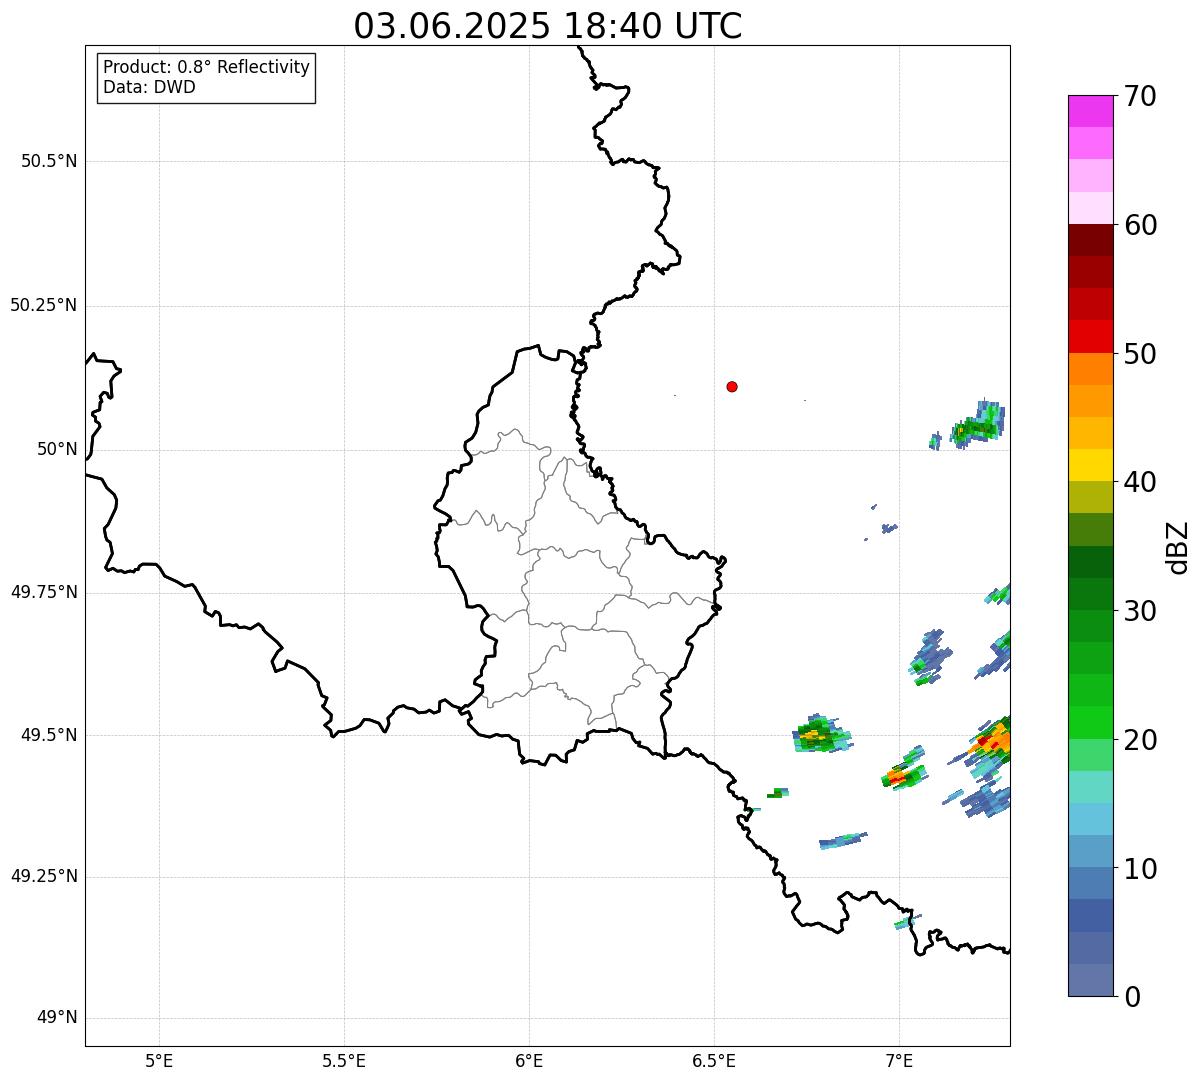Click the red station marker dot
This screenshot has height=1081, width=1202.
pyautogui.click(x=732, y=386)
